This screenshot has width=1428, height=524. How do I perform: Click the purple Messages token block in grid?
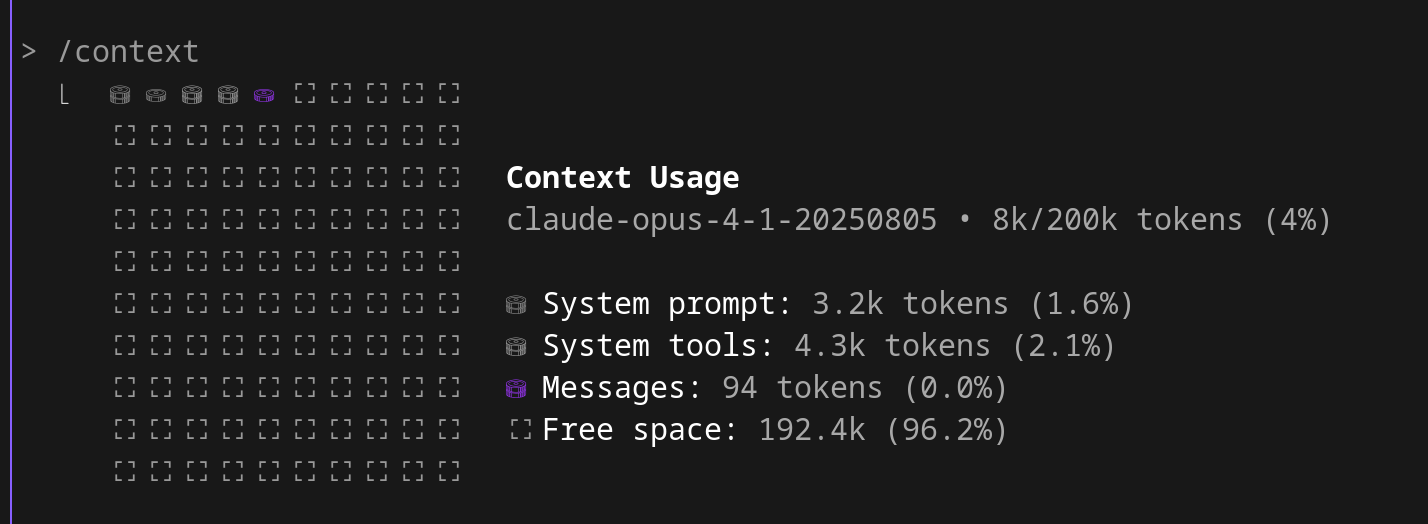coord(264,95)
